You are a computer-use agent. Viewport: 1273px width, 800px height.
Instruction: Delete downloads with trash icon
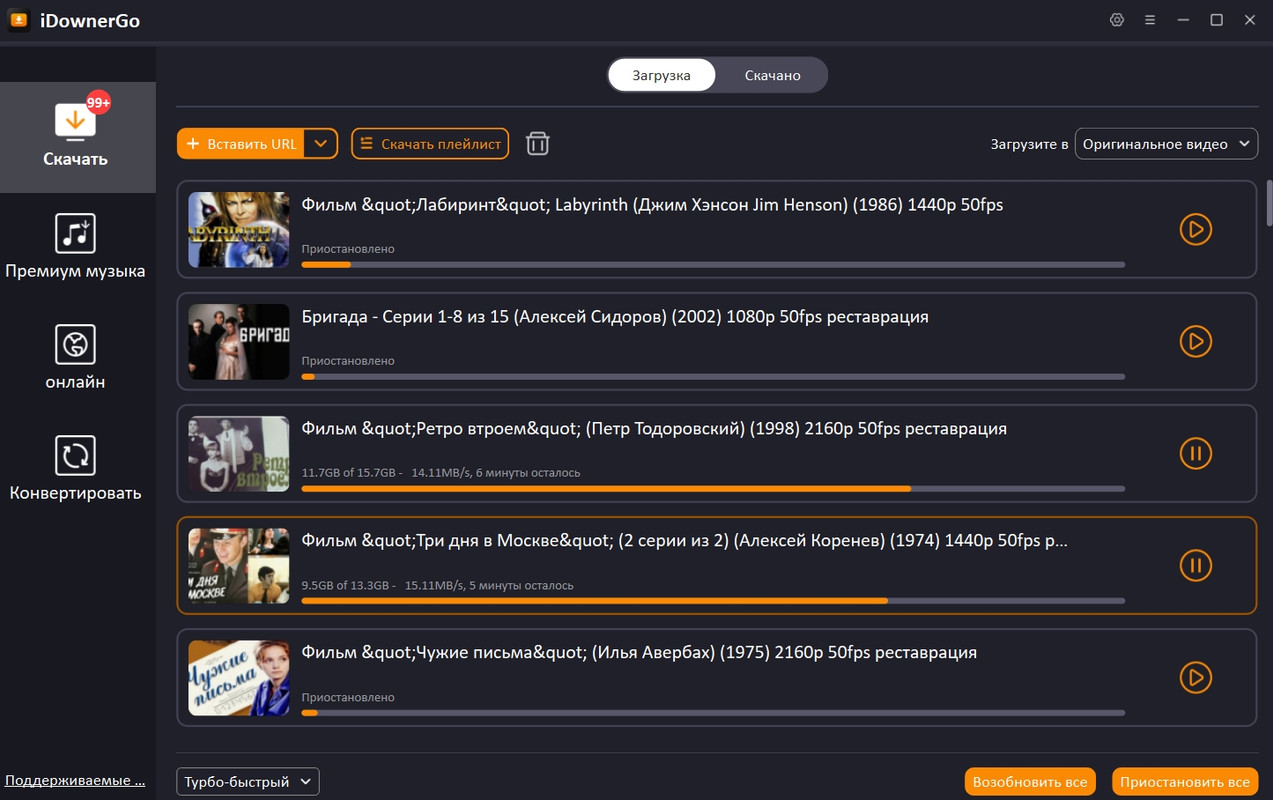coord(538,143)
